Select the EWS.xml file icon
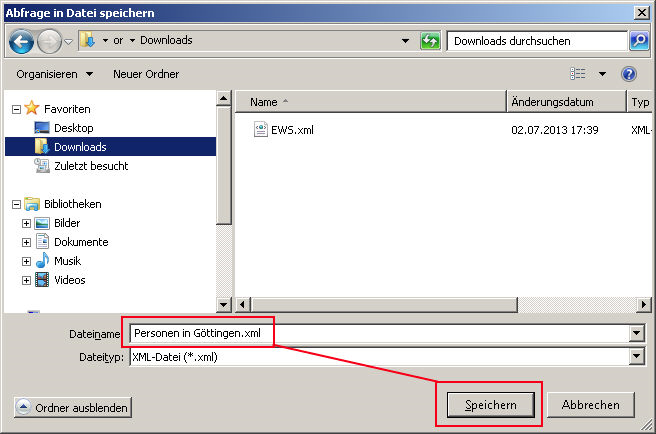Image resolution: width=656 pixels, height=434 pixels. coord(261,130)
